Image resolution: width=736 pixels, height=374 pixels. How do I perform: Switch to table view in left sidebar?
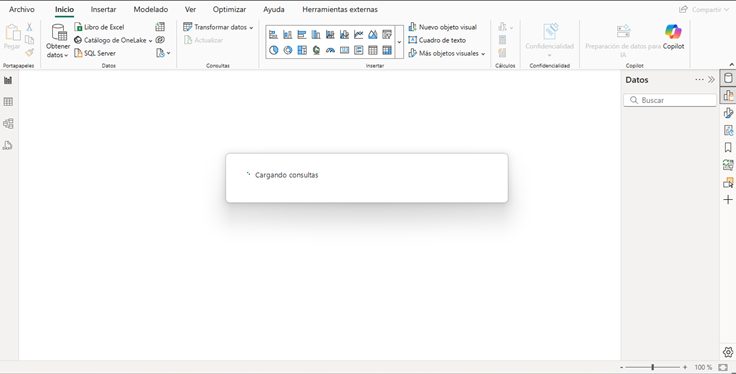click(x=8, y=102)
